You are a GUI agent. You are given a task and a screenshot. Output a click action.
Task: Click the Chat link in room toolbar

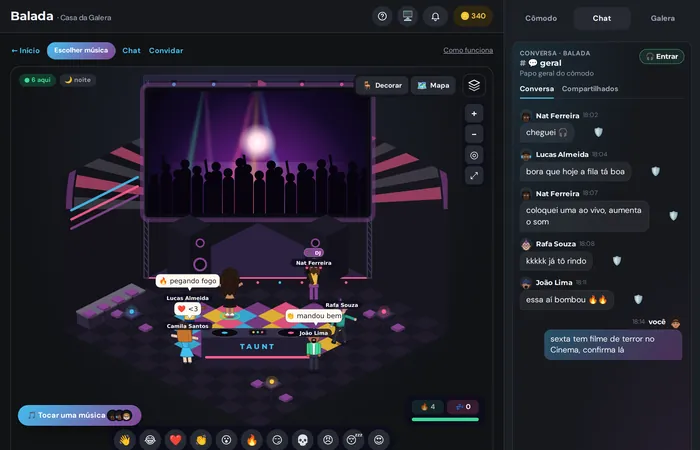131,50
